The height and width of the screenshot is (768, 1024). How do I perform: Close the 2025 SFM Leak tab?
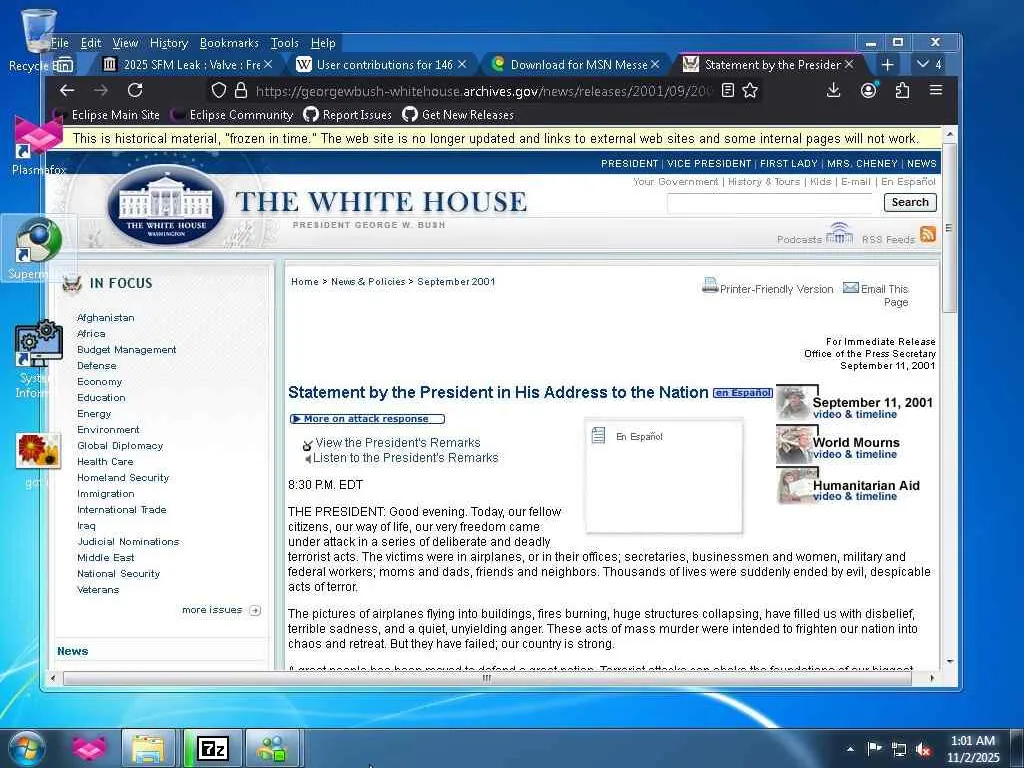(x=268, y=65)
